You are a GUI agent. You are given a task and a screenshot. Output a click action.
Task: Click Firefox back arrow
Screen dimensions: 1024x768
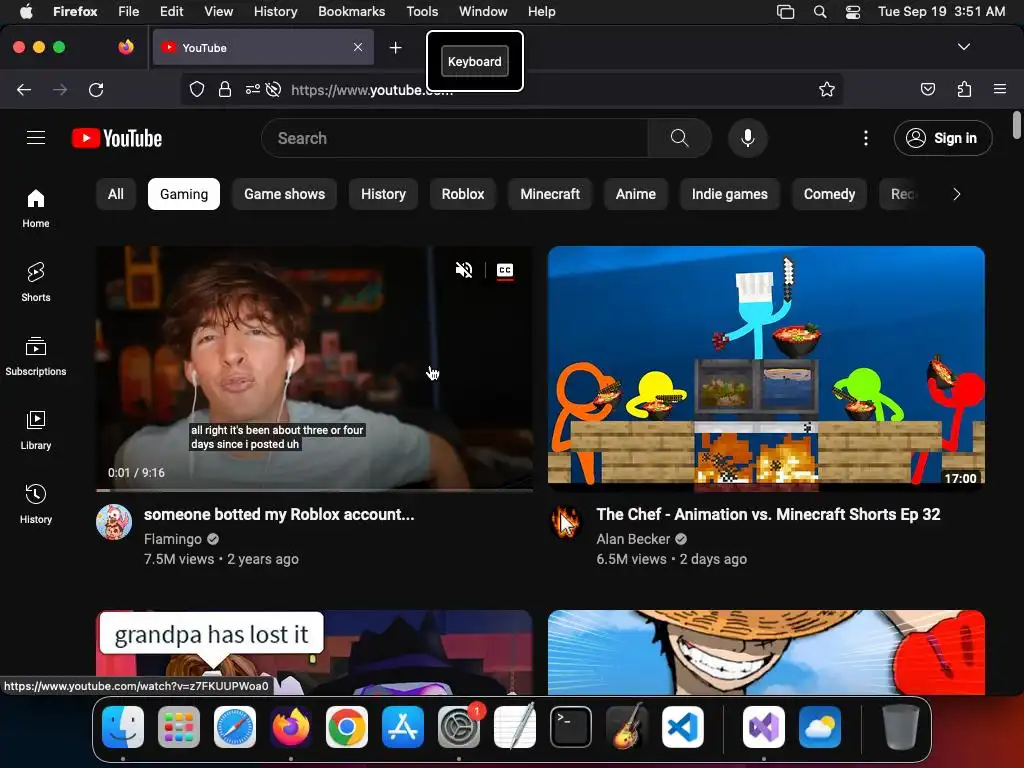[24, 89]
